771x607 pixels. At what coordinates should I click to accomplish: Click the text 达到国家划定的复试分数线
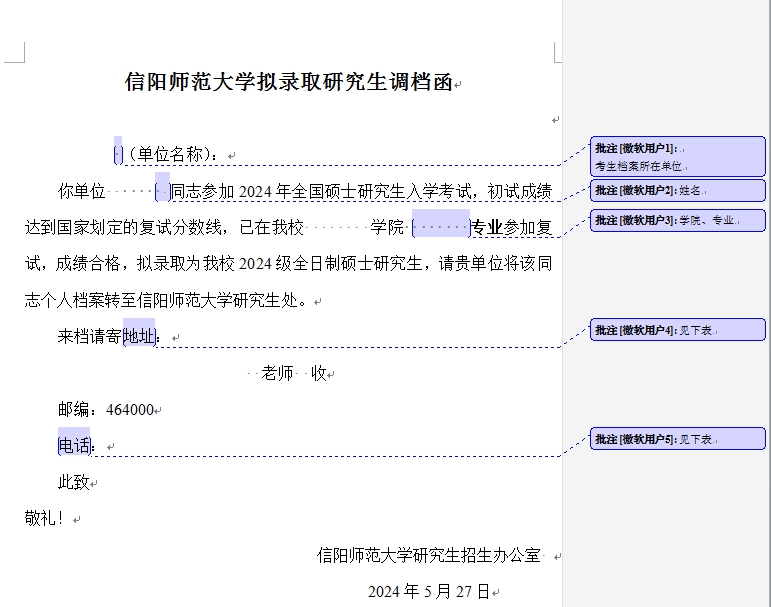point(123,227)
